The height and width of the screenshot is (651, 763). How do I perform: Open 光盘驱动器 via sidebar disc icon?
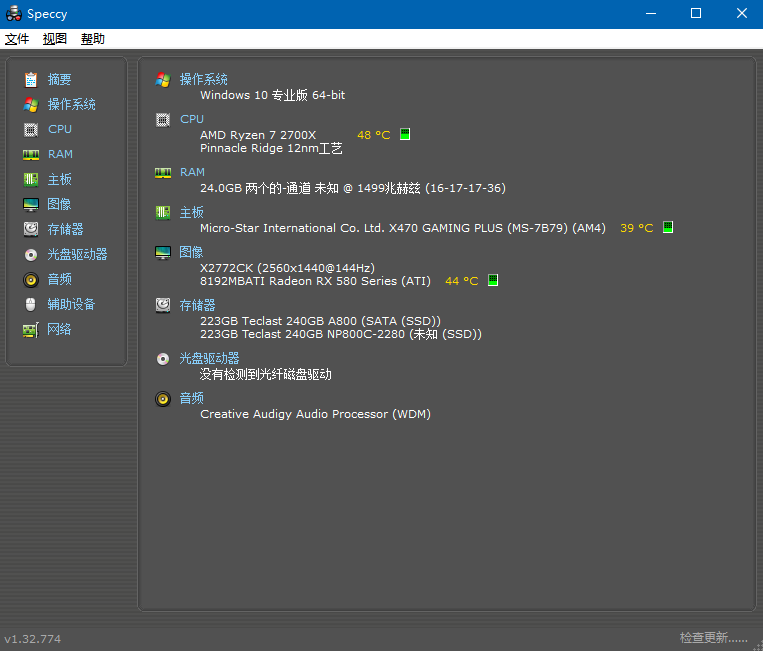pyautogui.click(x=31, y=254)
